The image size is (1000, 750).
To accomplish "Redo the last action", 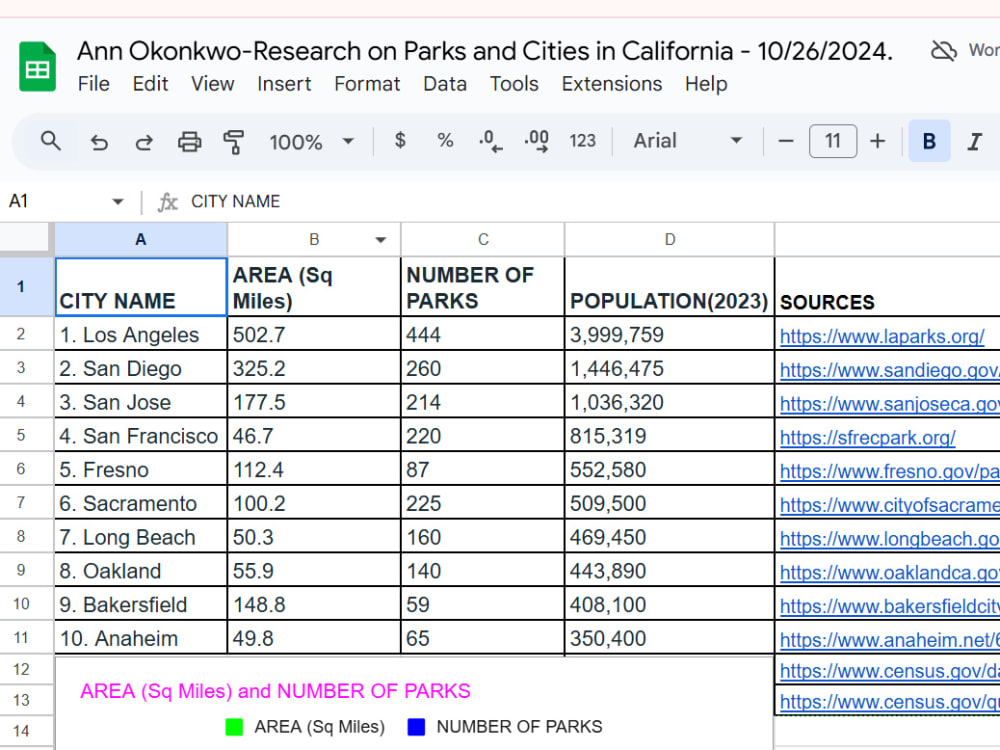I will coord(144,142).
